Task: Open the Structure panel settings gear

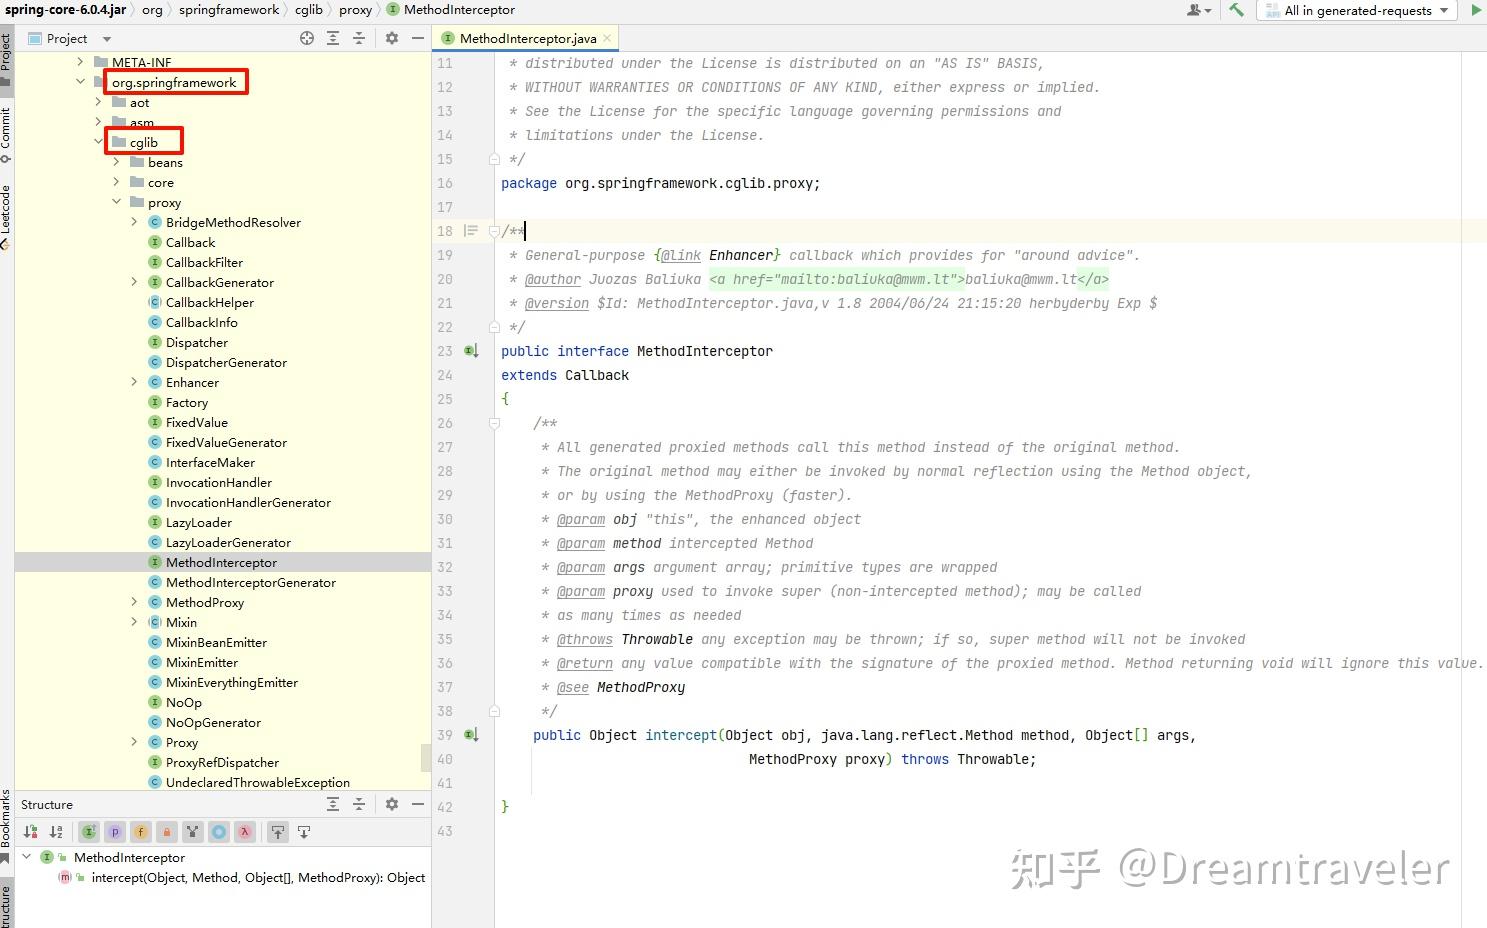Action: [x=392, y=804]
